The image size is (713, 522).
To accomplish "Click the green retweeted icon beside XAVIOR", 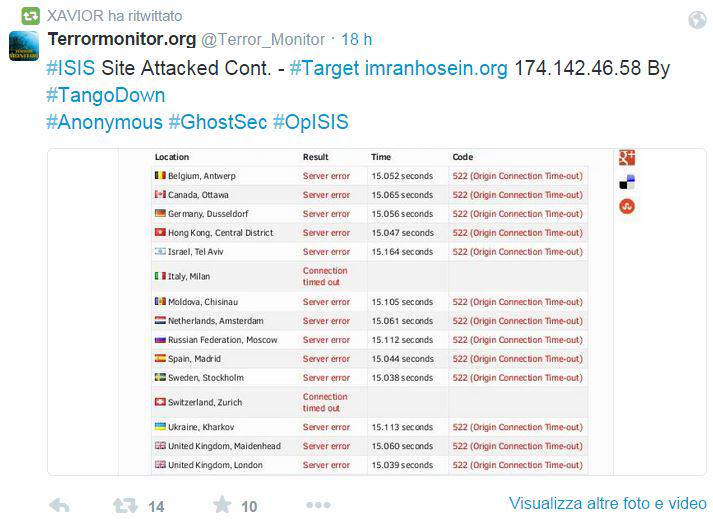I will 31,17.
